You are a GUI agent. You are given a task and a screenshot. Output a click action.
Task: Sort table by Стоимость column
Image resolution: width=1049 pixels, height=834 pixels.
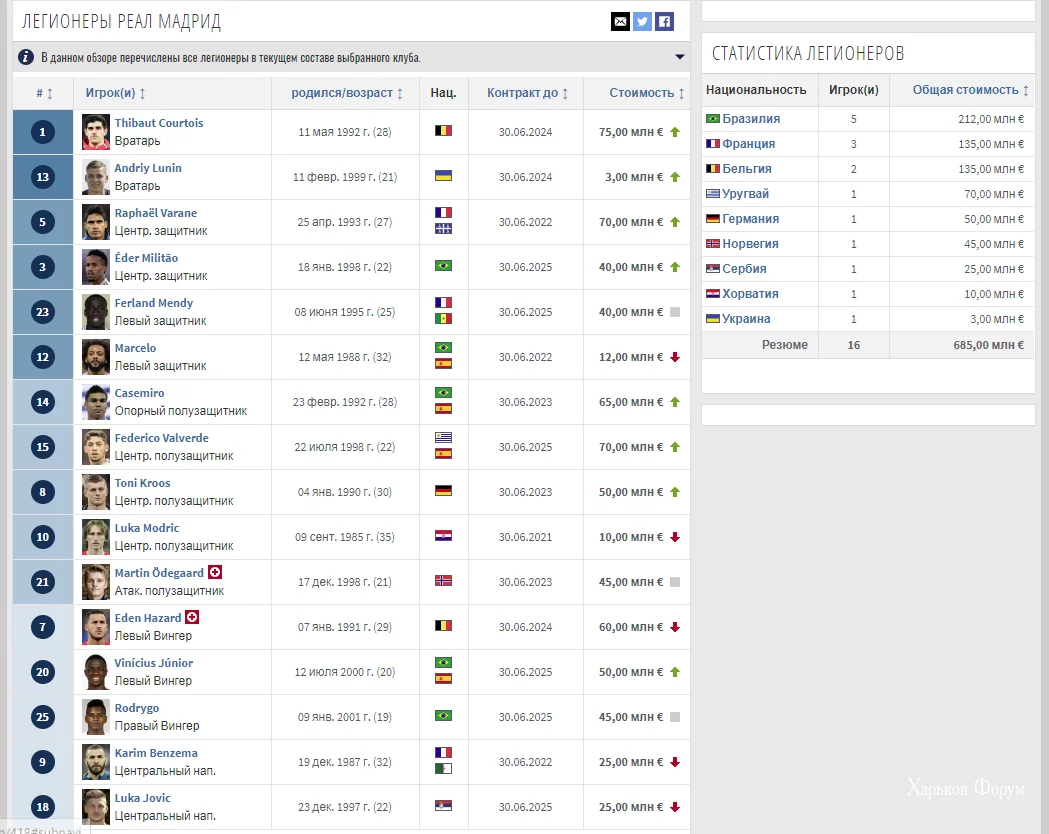(x=646, y=93)
